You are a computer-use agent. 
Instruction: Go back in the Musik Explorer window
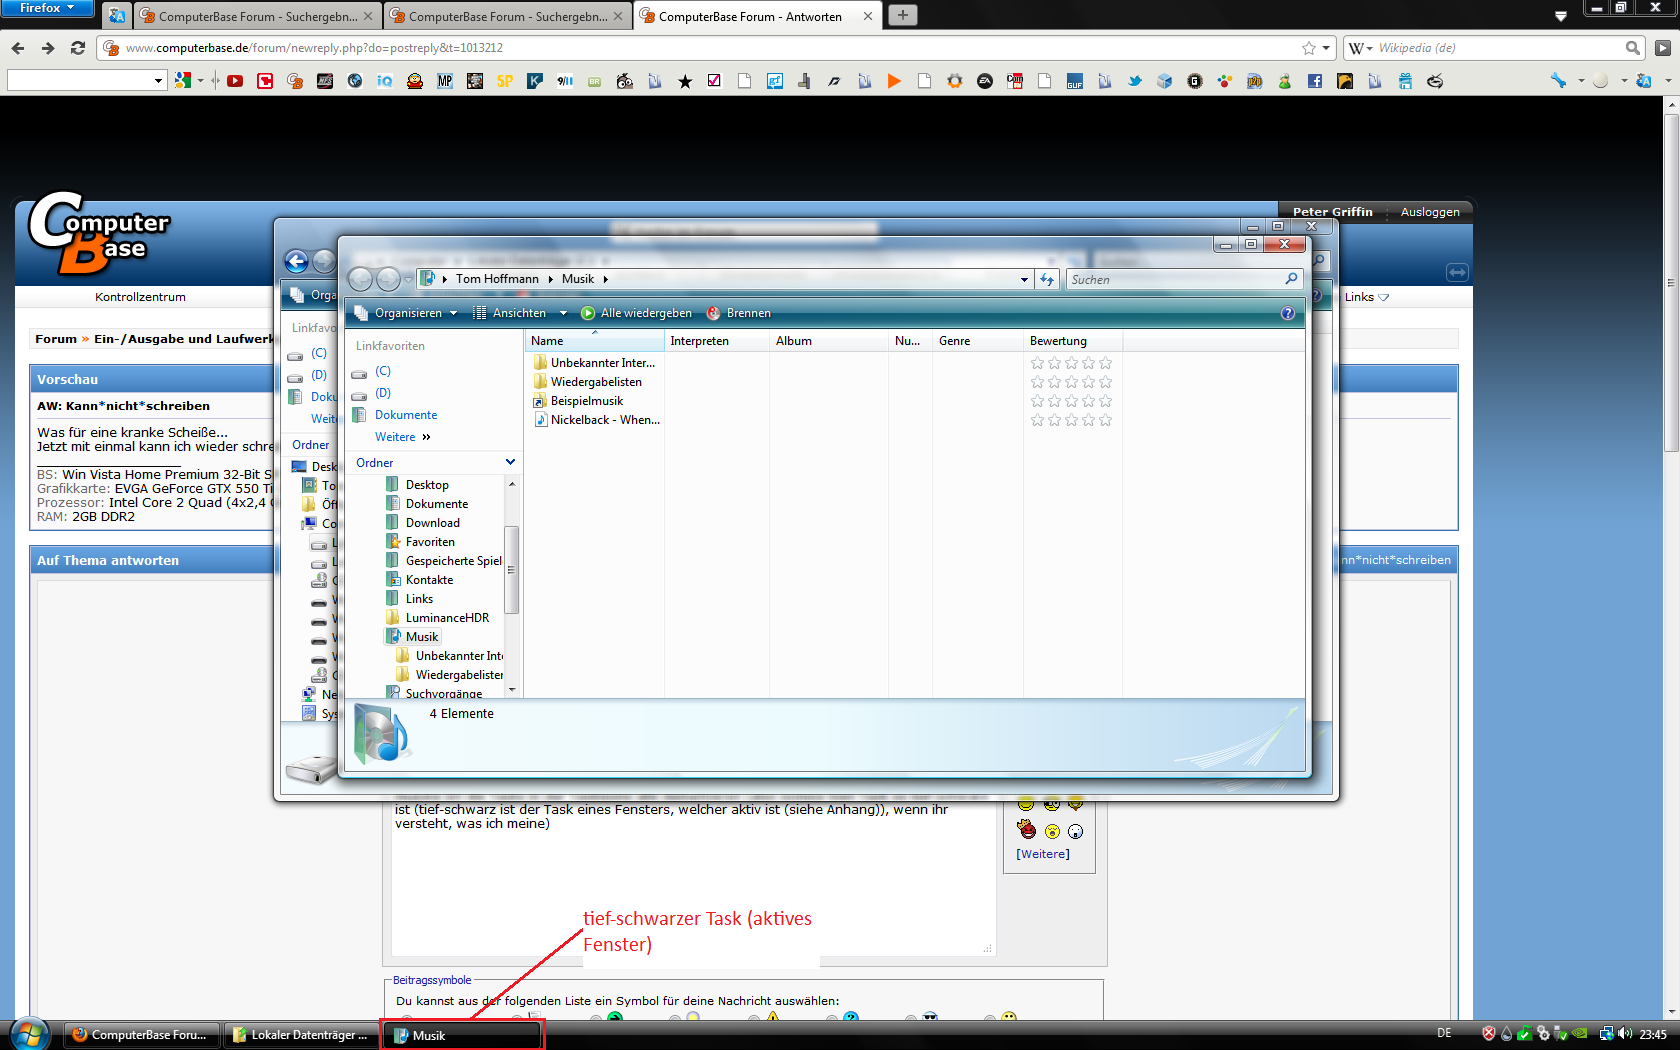(360, 279)
